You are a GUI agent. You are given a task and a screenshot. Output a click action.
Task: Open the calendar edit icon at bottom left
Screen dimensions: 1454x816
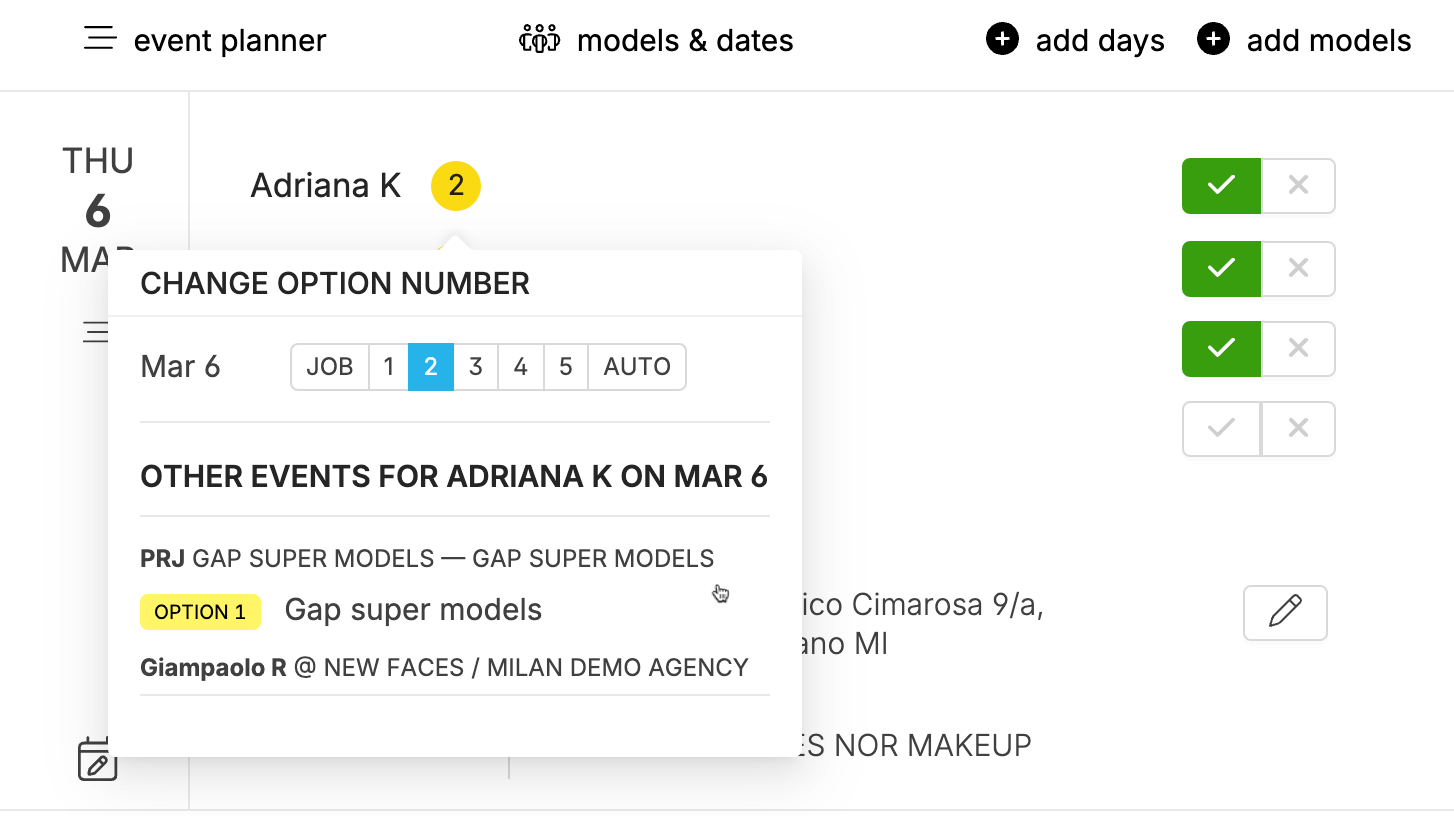click(97, 759)
